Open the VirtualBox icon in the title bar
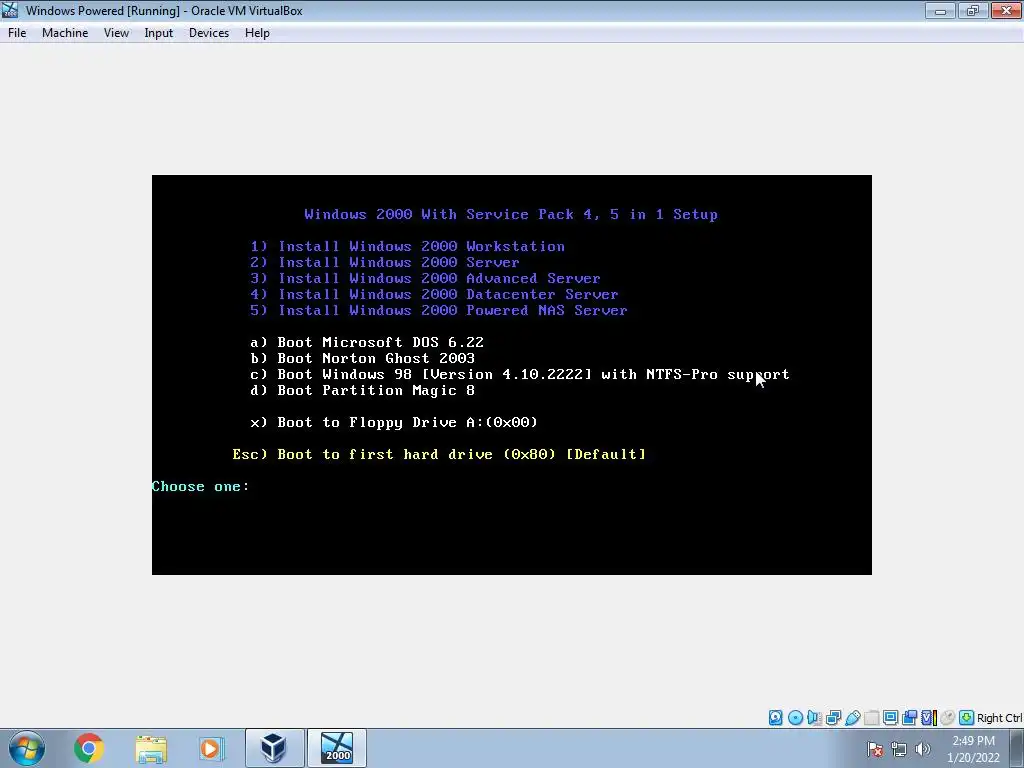Screen dimensions: 1024x768 click(10, 10)
